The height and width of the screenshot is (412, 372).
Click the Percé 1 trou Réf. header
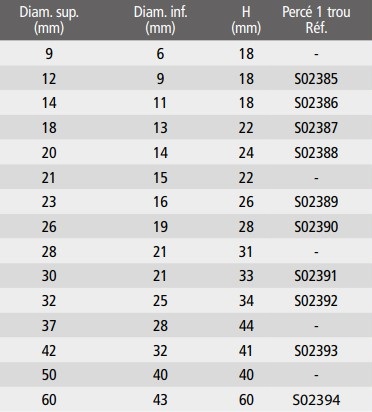(316, 20)
